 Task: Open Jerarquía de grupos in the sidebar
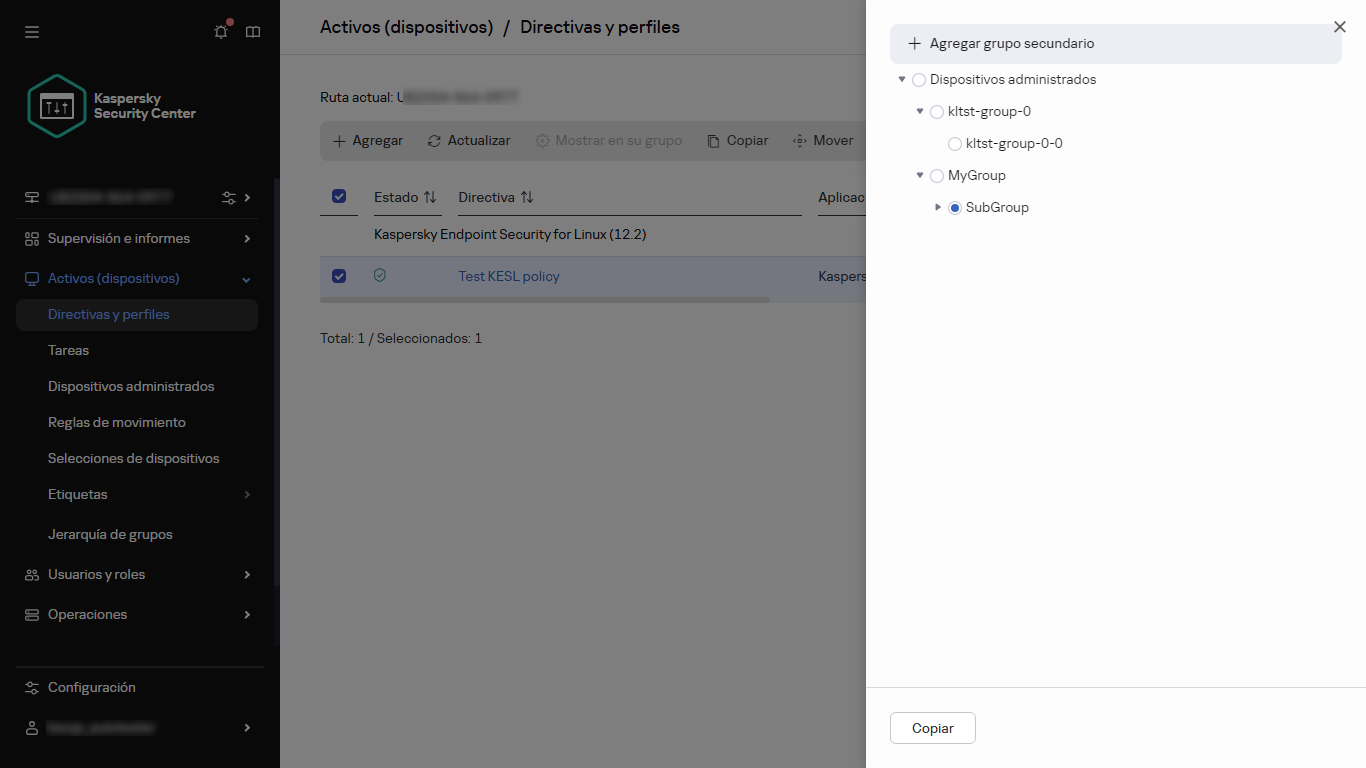110,534
